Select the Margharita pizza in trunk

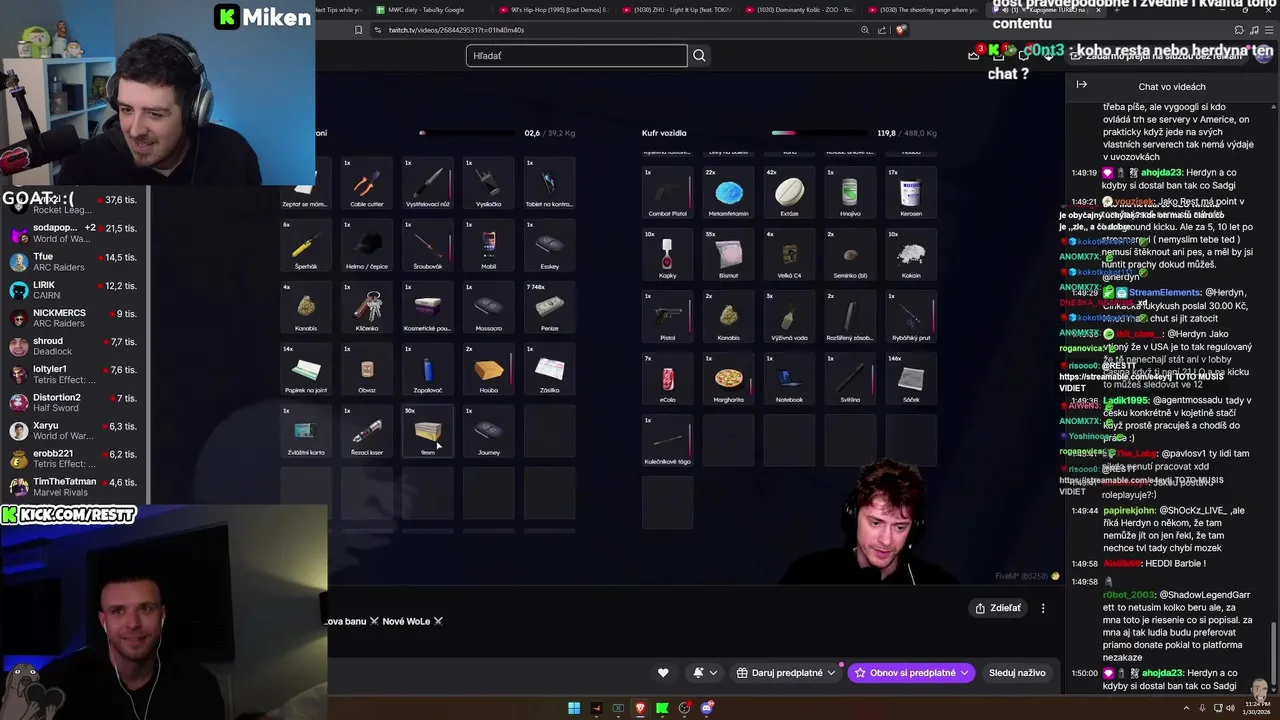coord(729,378)
